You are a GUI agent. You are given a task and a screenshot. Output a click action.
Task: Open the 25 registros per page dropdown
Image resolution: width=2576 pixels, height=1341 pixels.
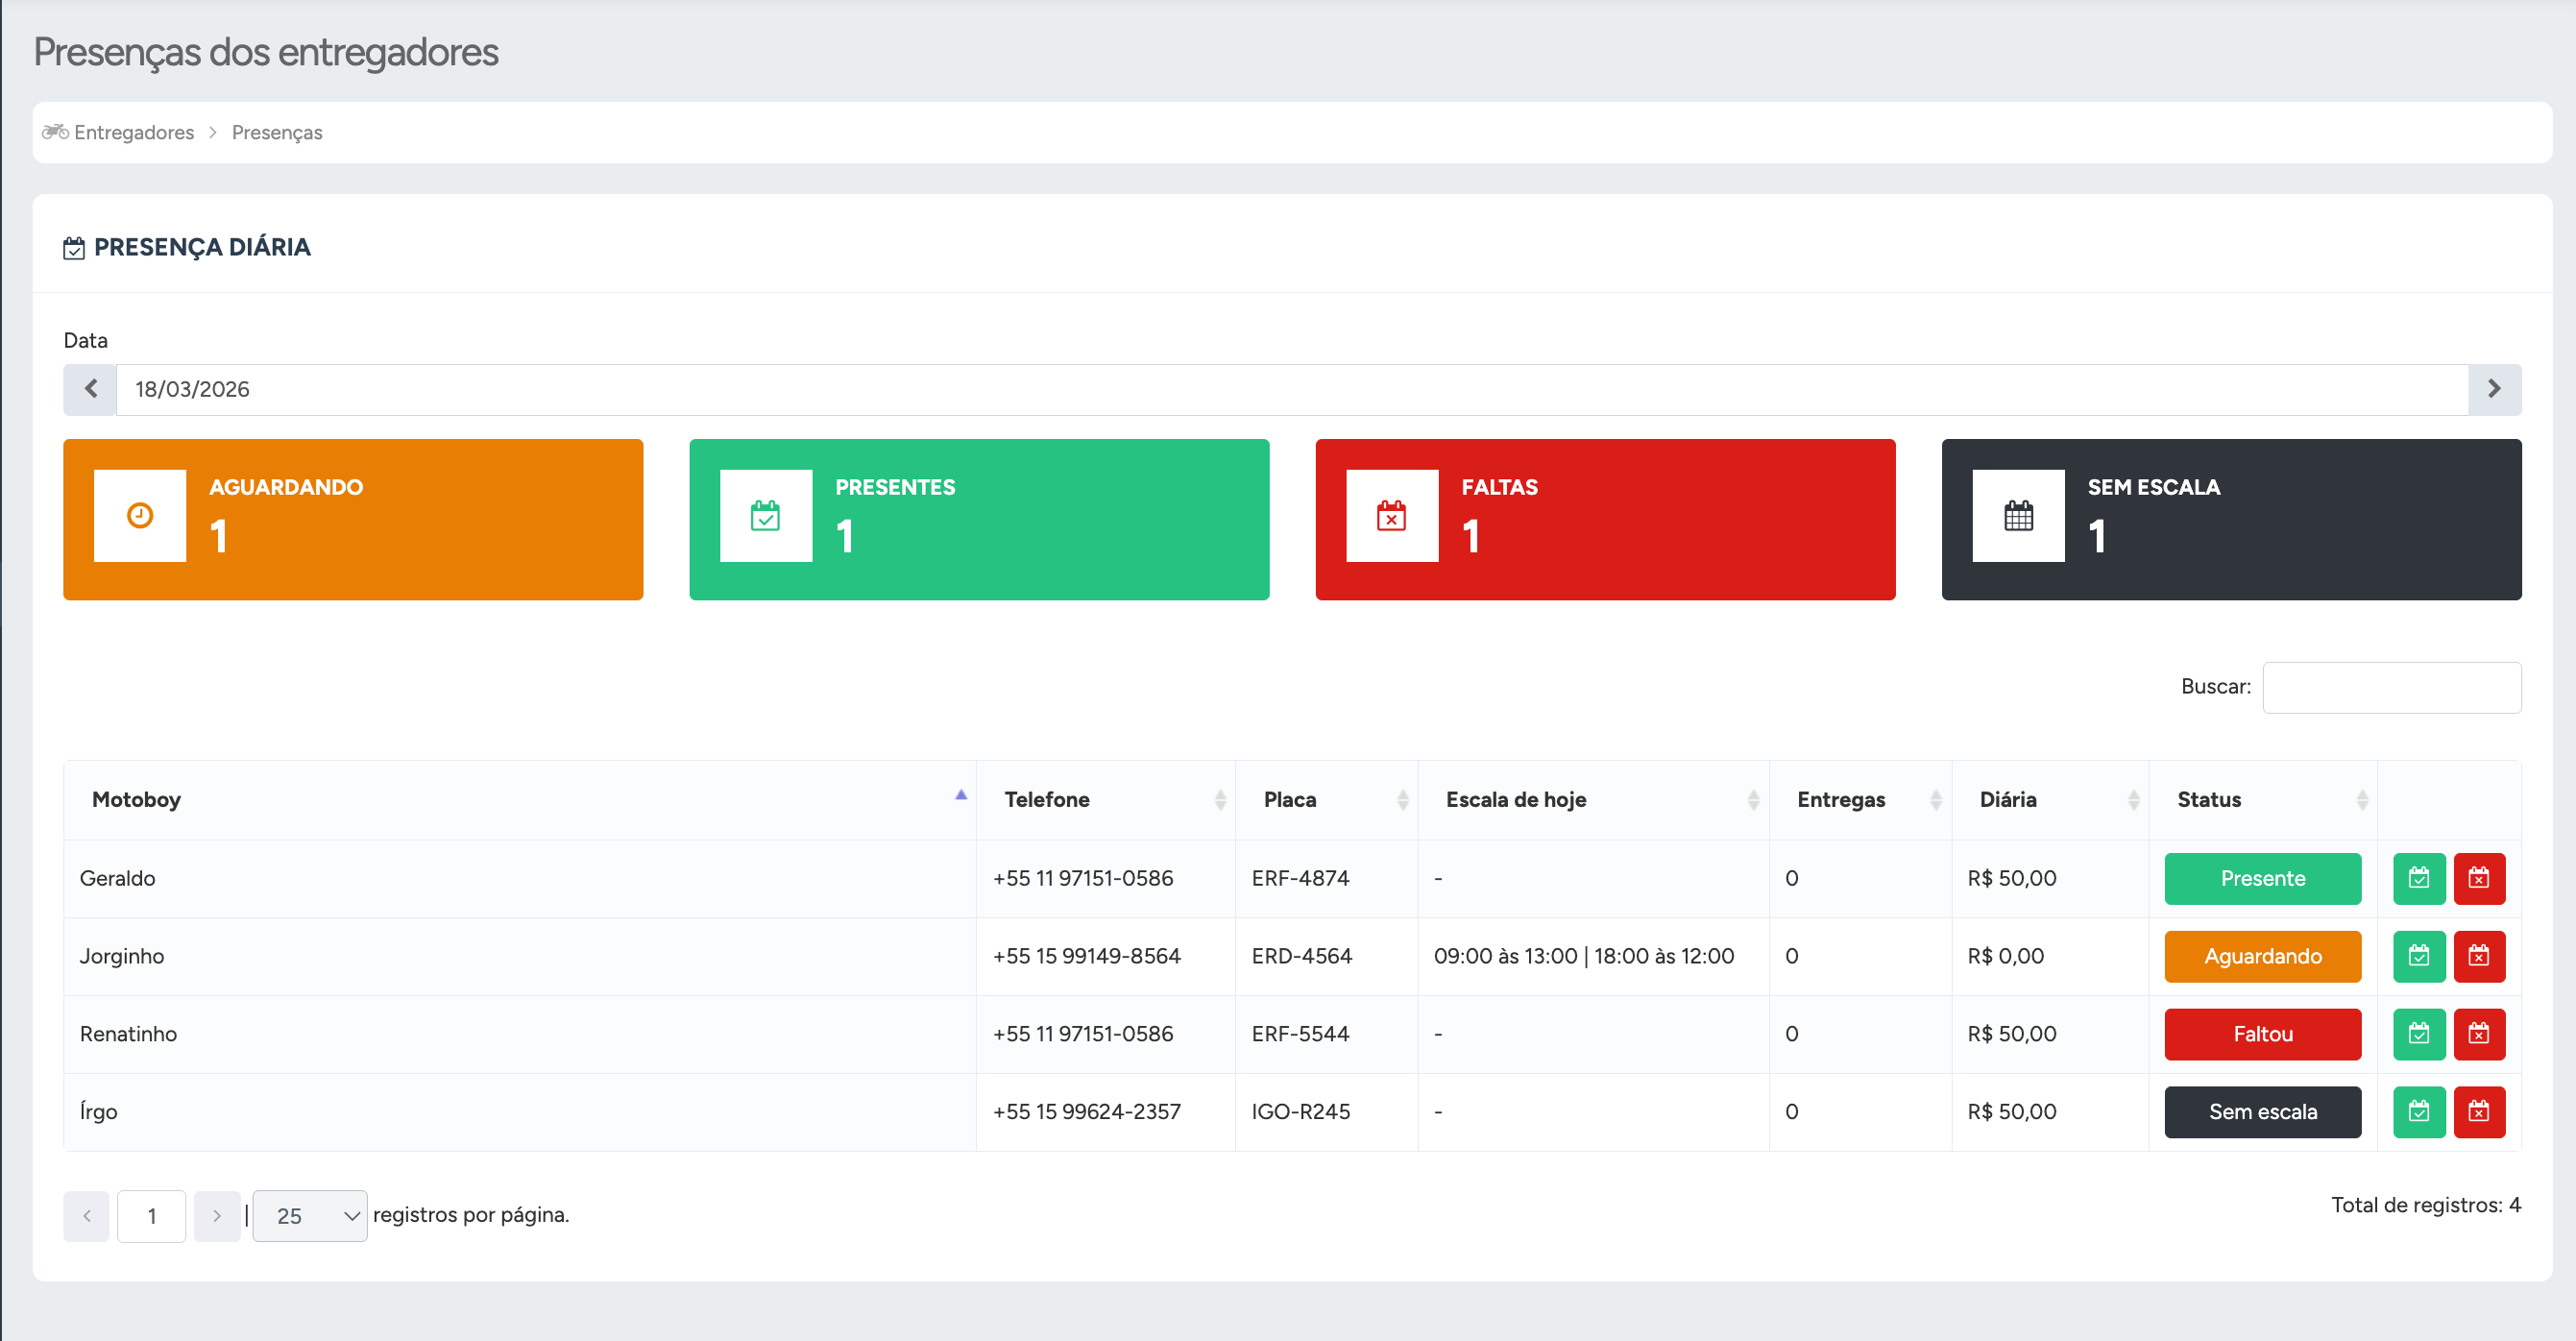click(x=309, y=1215)
